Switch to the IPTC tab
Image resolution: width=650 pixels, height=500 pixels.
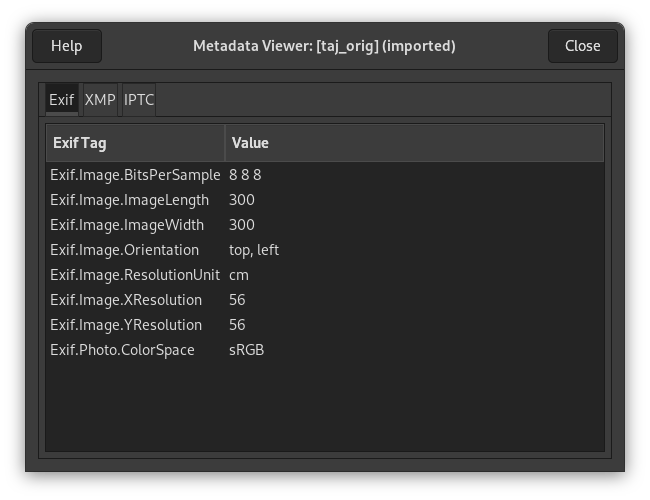pyautogui.click(x=138, y=100)
